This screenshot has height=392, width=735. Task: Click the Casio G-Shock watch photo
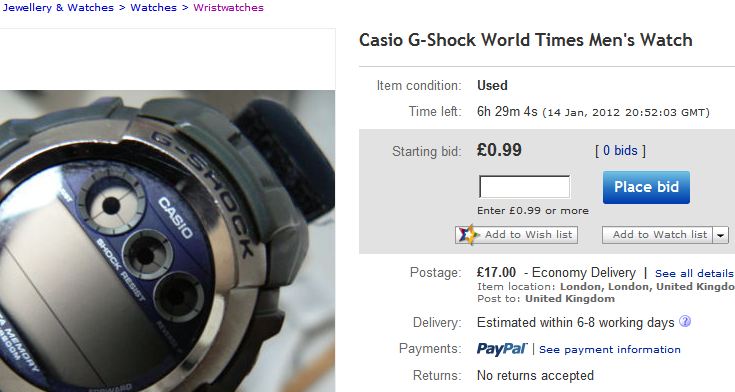(167, 241)
